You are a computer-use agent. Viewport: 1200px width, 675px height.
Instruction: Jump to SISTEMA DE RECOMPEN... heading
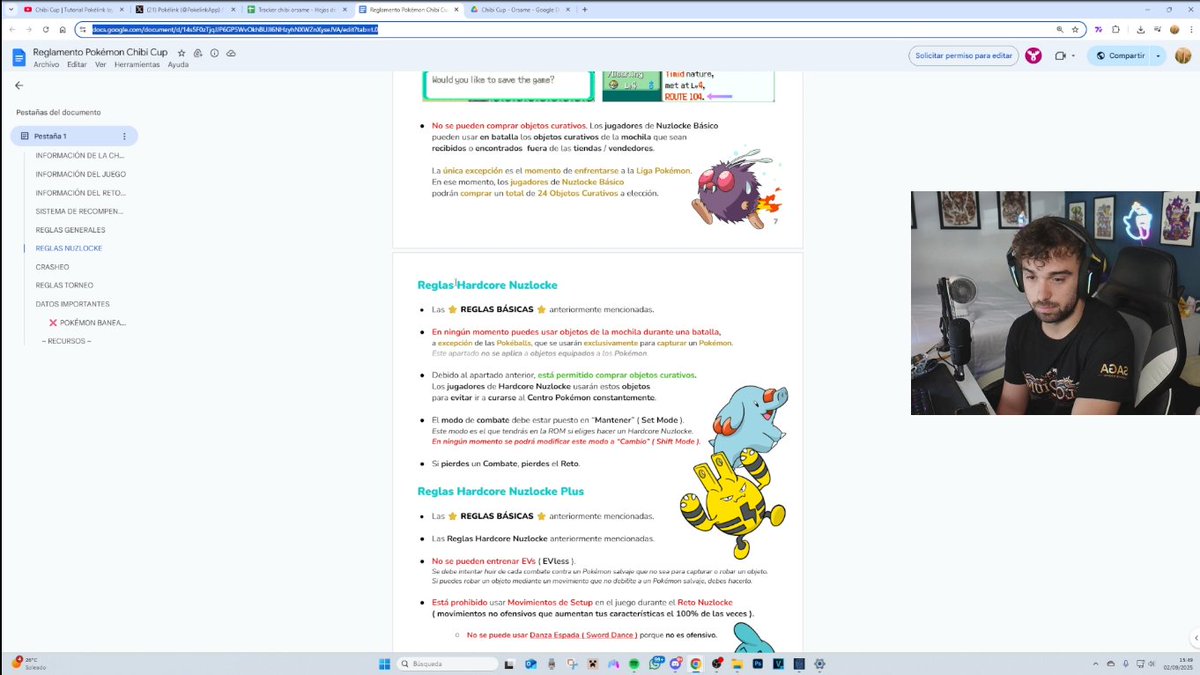tap(79, 211)
